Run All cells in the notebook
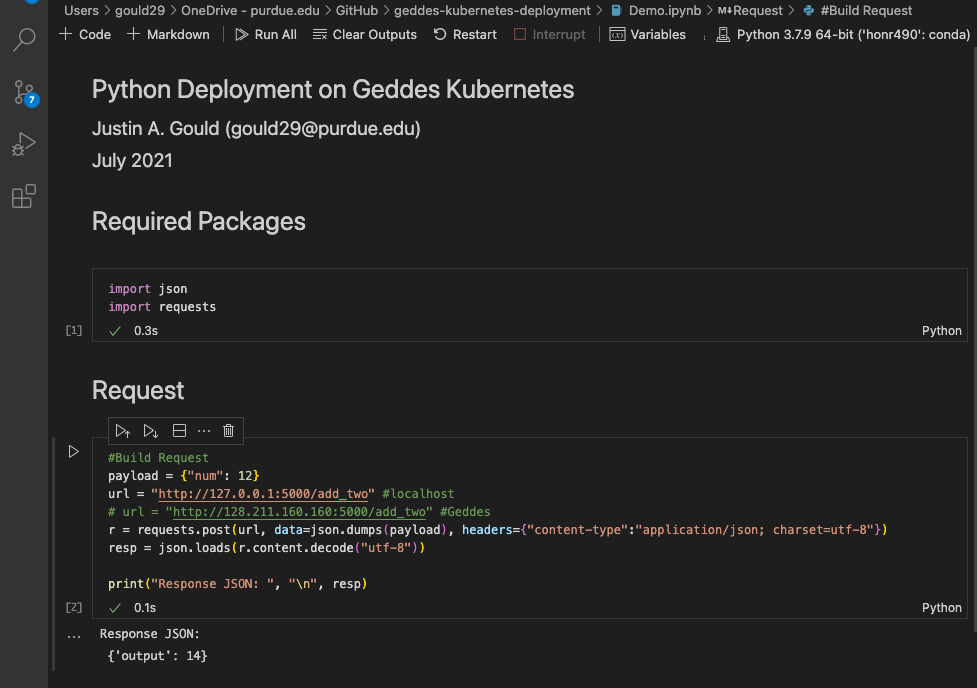Screen dimensions: 977x688 (x=265, y=34)
